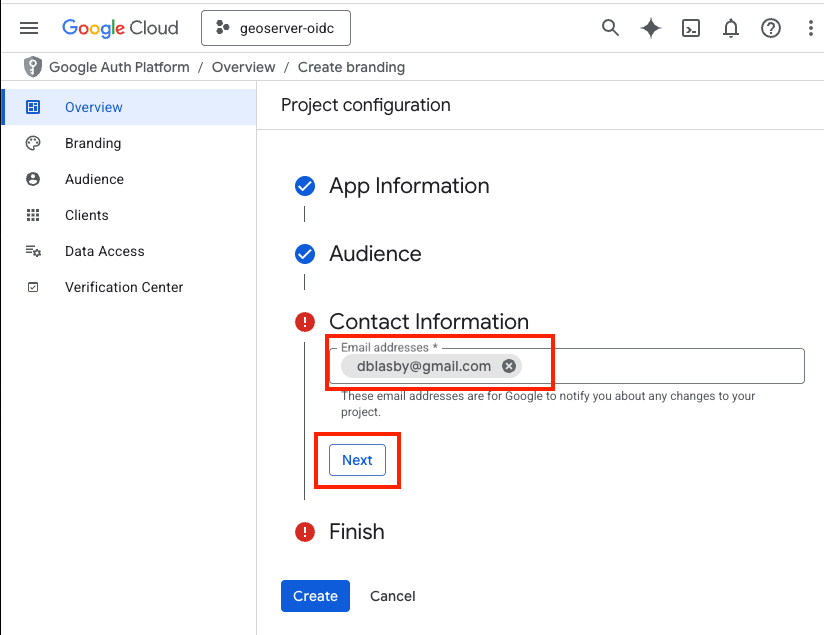Open the geoserver-oidc project selector
This screenshot has height=635, width=824.
pos(276,28)
